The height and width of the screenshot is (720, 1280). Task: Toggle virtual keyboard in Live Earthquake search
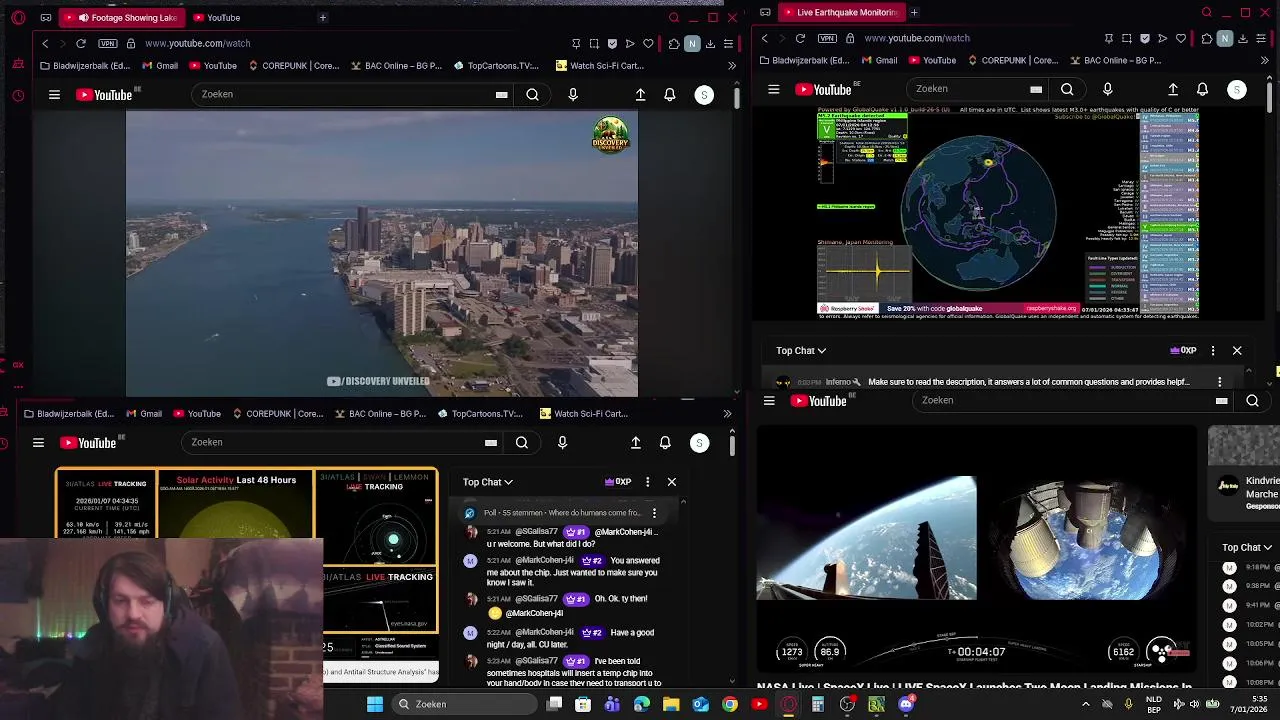tap(1036, 89)
